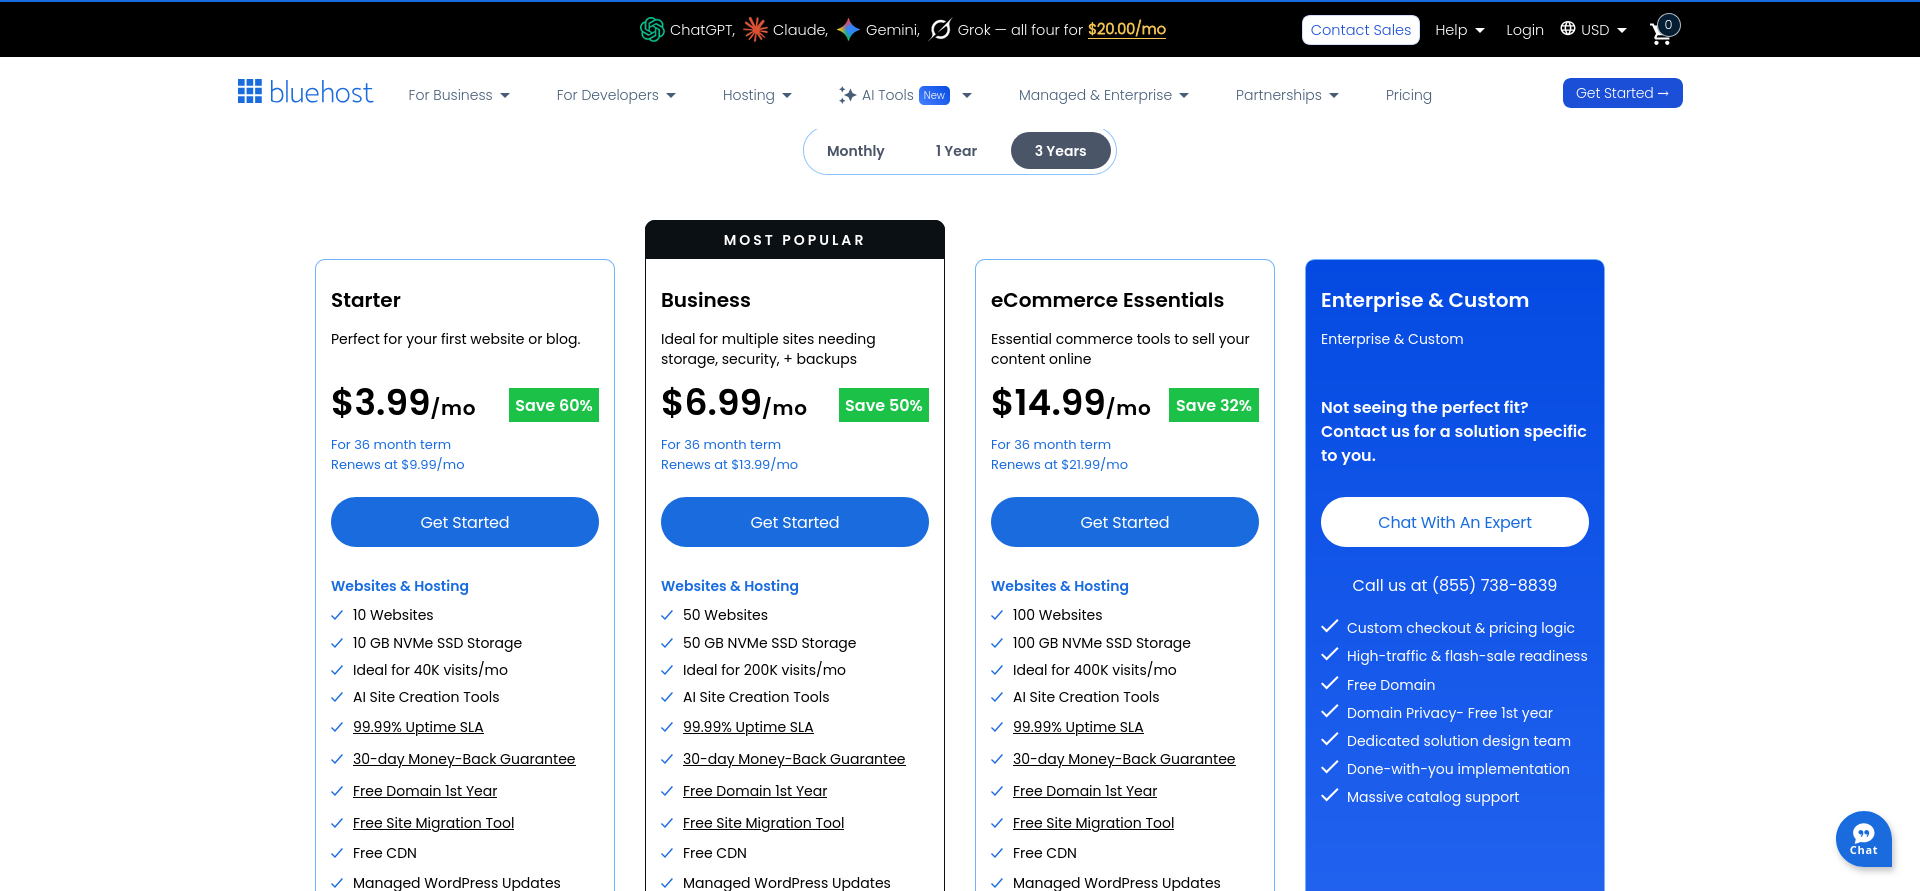Image resolution: width=1920 pixels, height=891 pixels.
Task: Click the globe currency icon
Action: (x=1568, y=29)
